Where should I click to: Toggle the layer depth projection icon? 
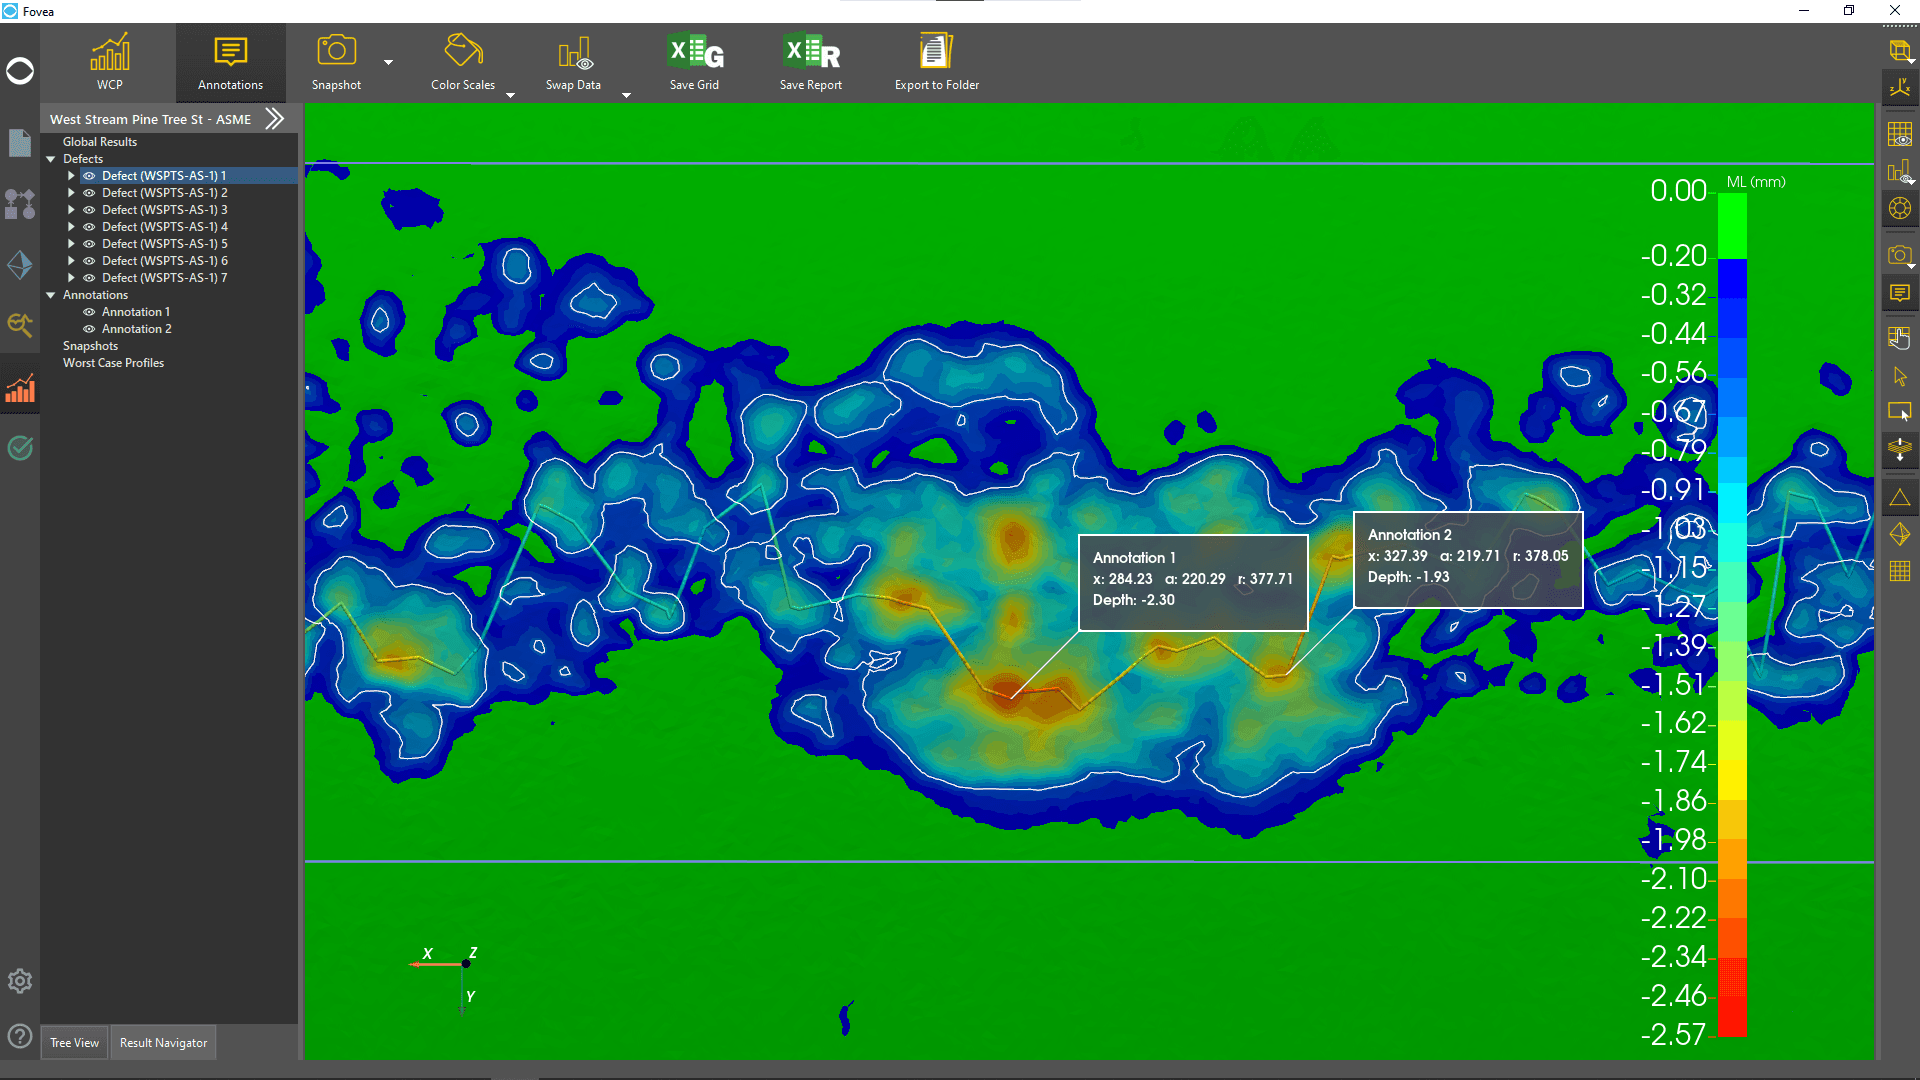click(1900, 449)
